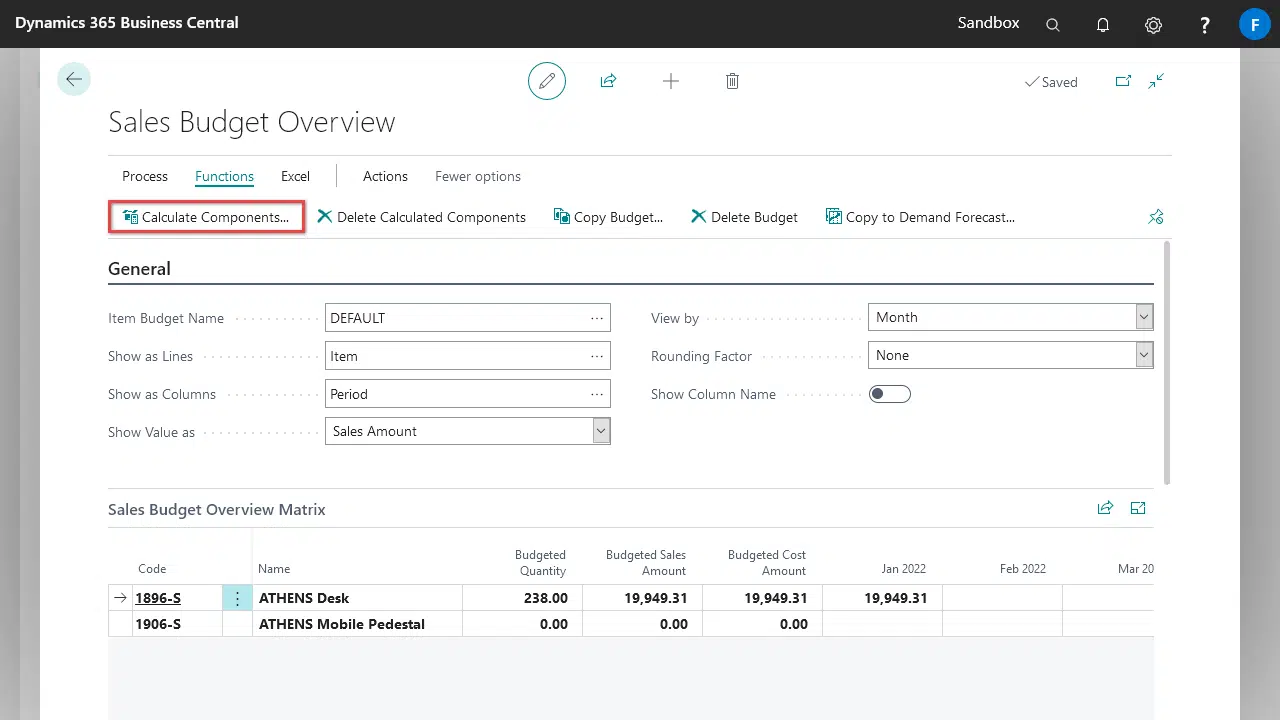Select the ATHENS Desk name cell
Screen dimensions: 1280x720
pos(357,598)
